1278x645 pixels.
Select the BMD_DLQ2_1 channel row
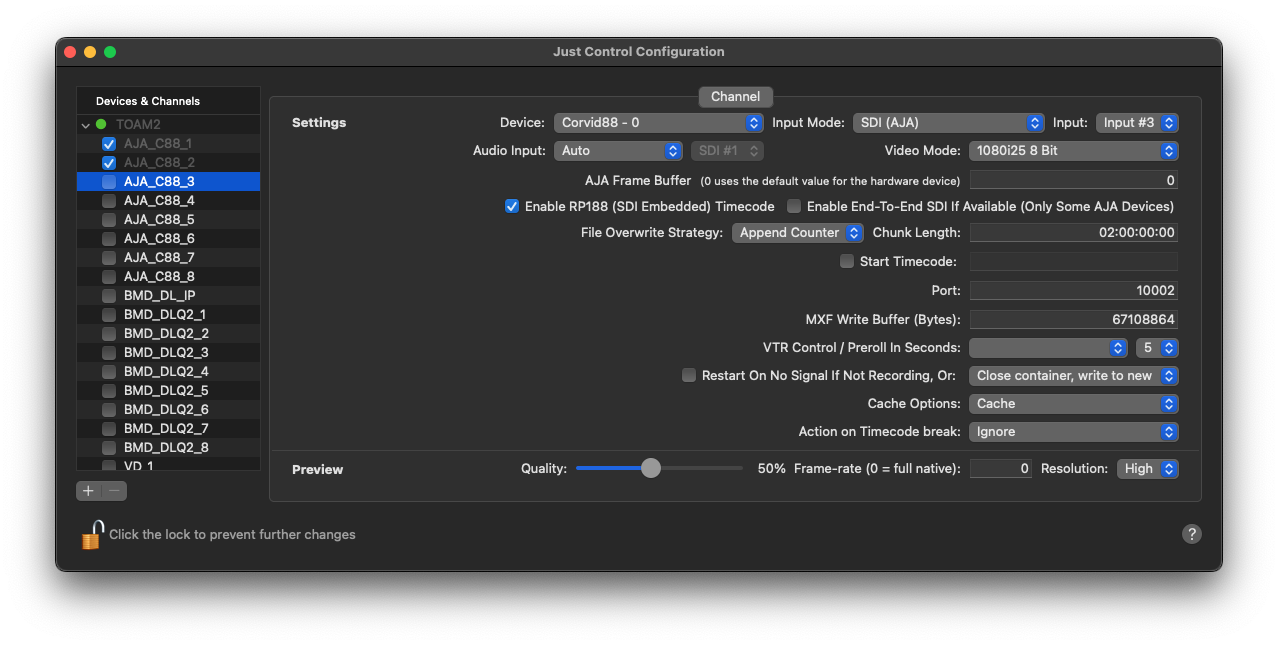168,315
